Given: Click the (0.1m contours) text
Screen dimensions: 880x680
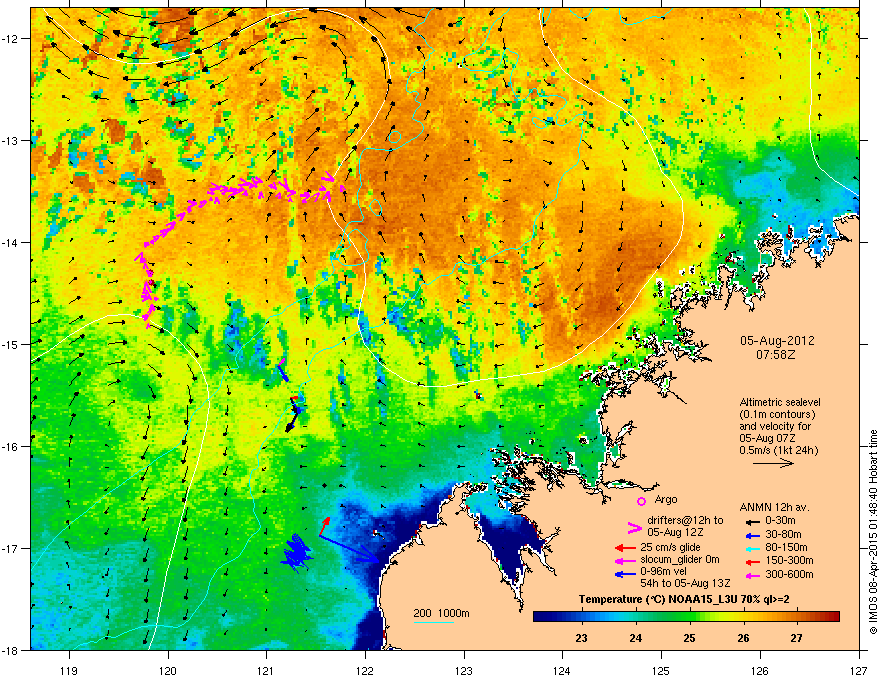Looking at the screenshot, I should coord(777,415).
